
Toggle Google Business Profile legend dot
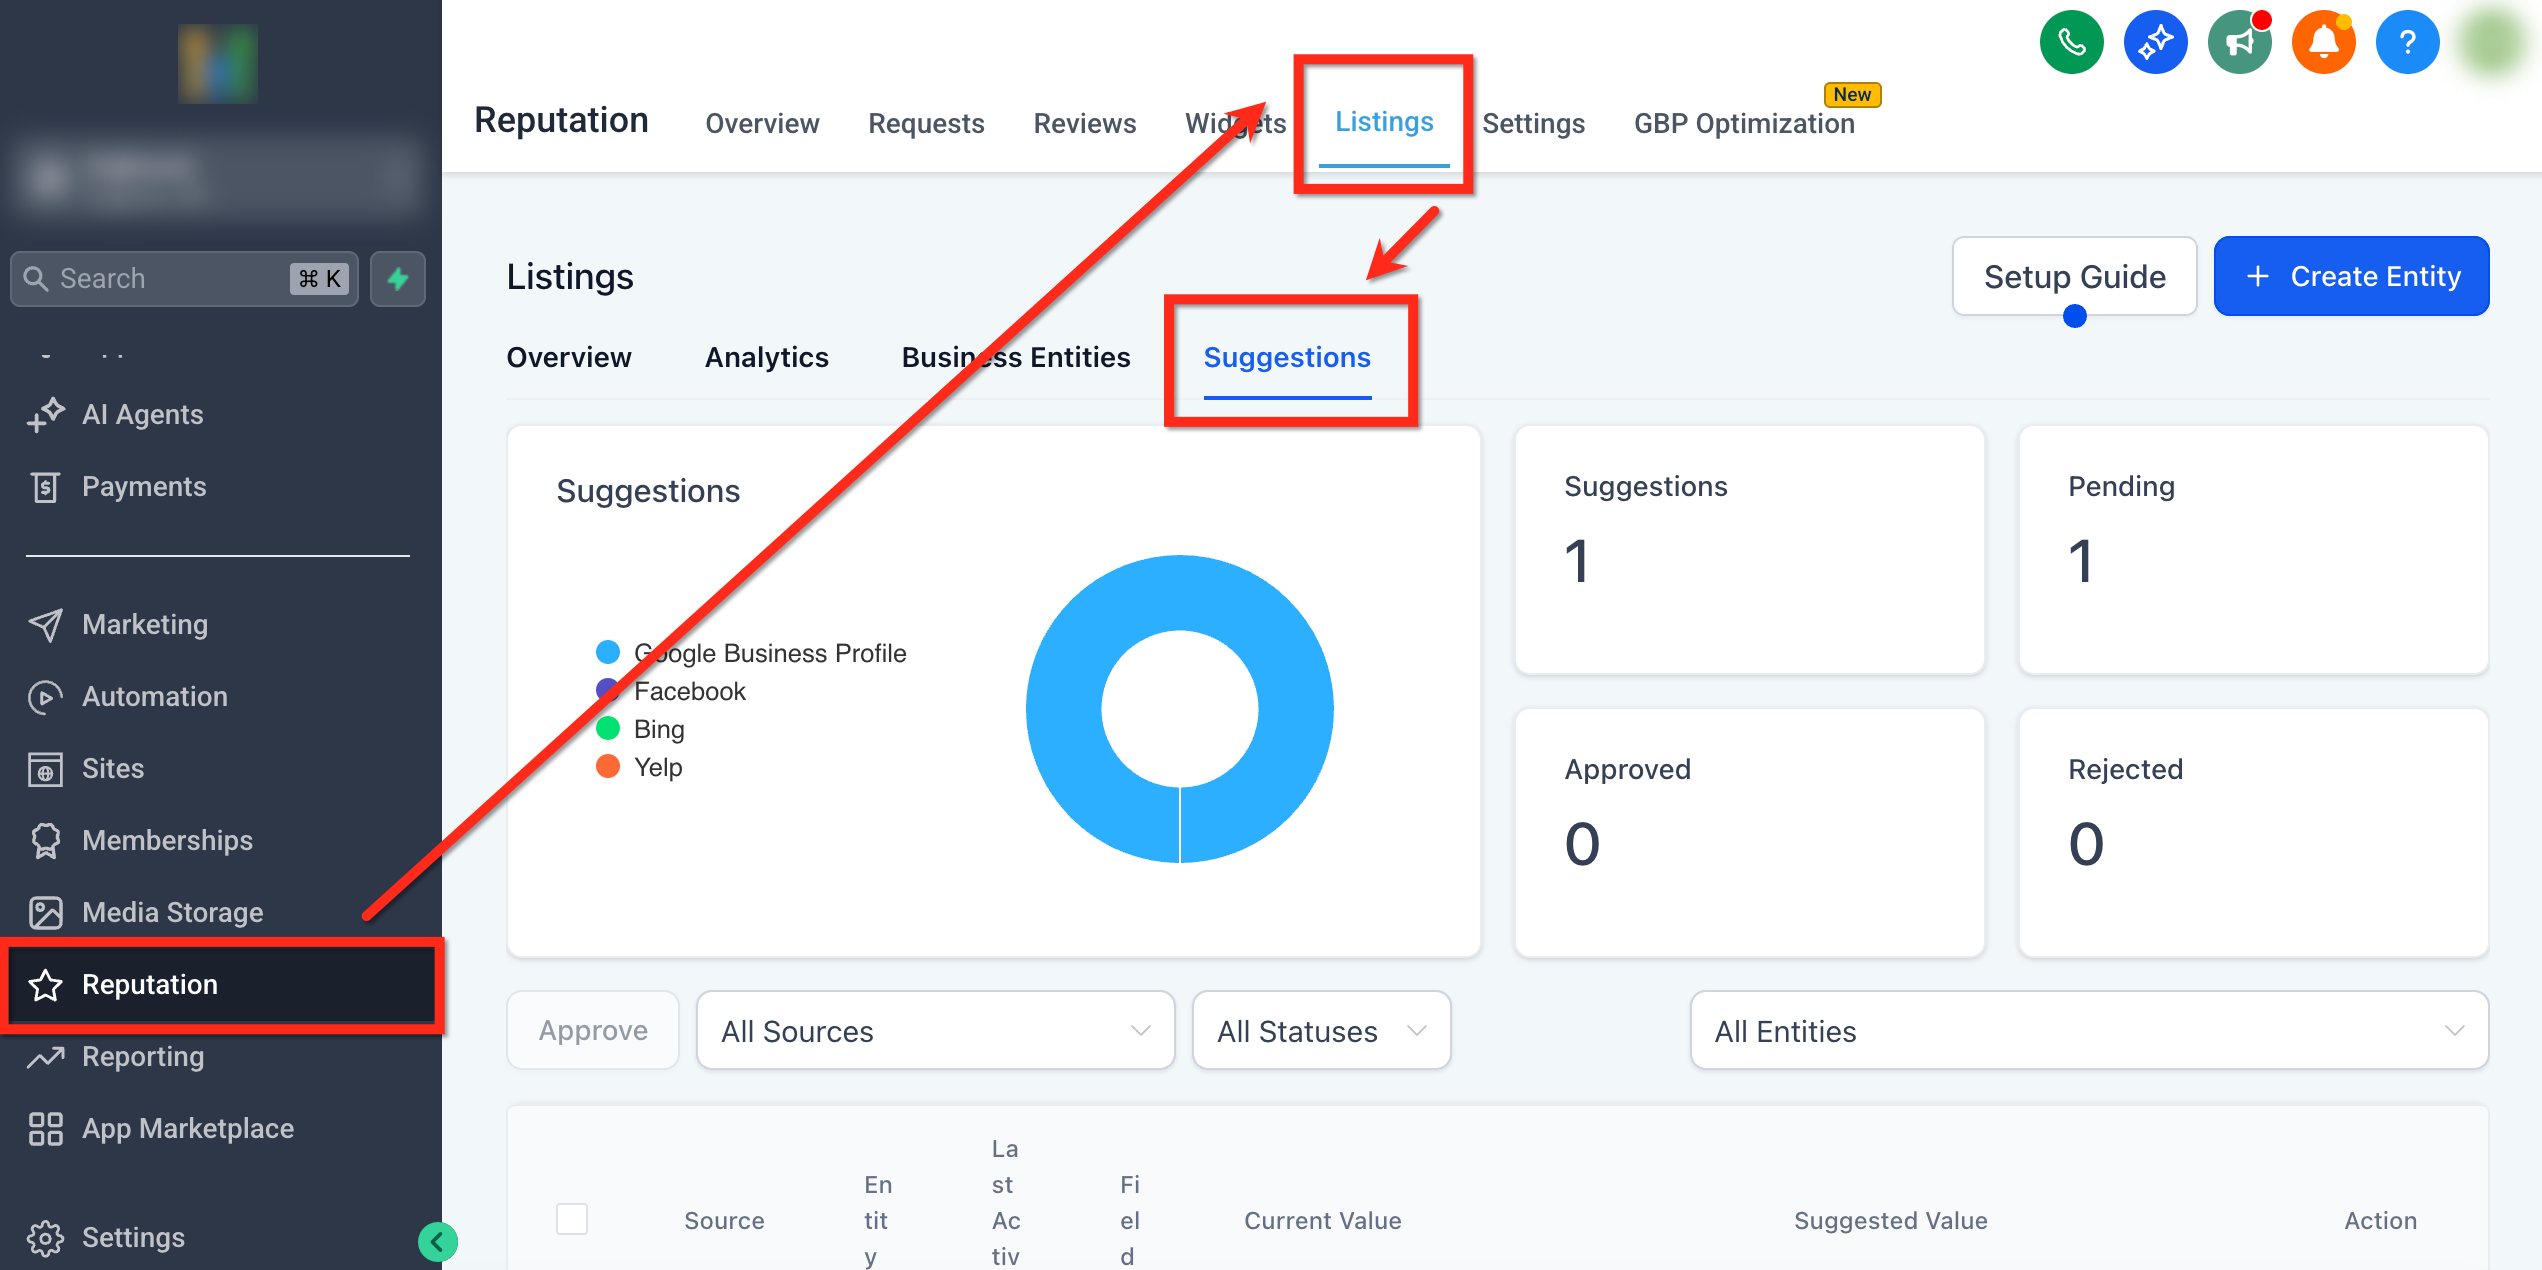(608, 653)
